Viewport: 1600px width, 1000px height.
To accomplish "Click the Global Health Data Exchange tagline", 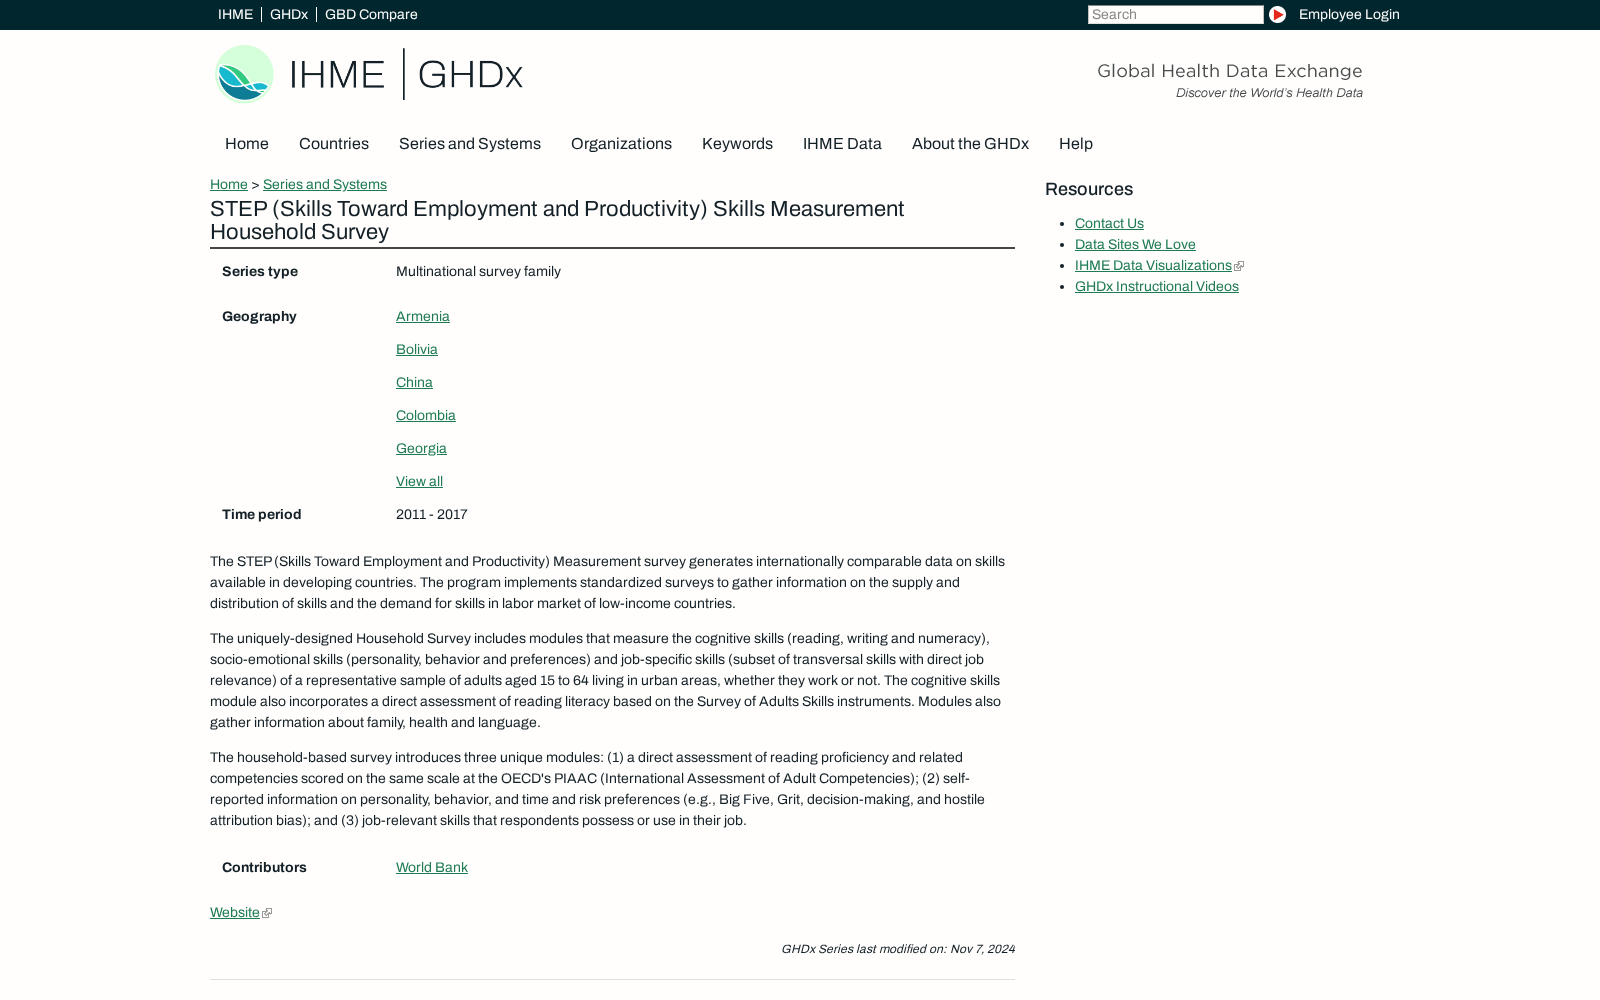I will 1230,71.
